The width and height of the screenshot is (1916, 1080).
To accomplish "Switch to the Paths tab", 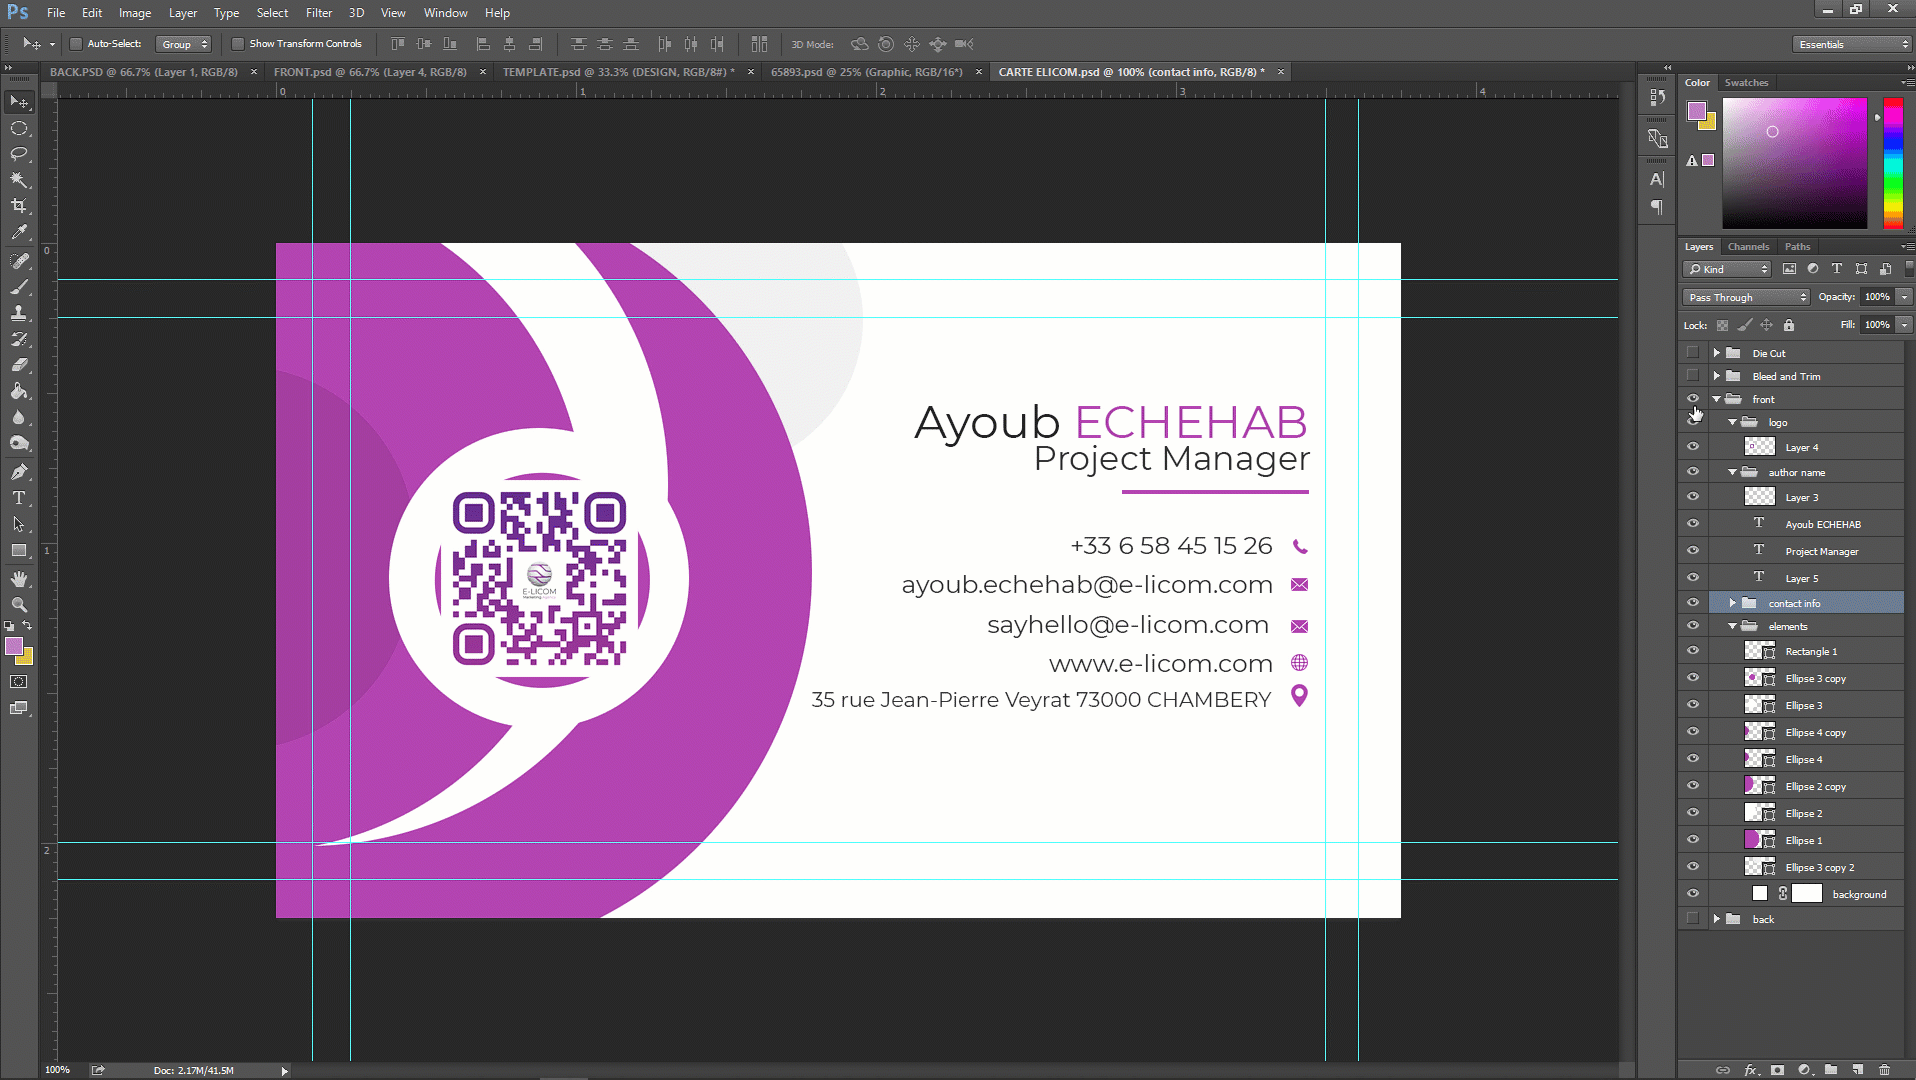I will pos(1798,246).
